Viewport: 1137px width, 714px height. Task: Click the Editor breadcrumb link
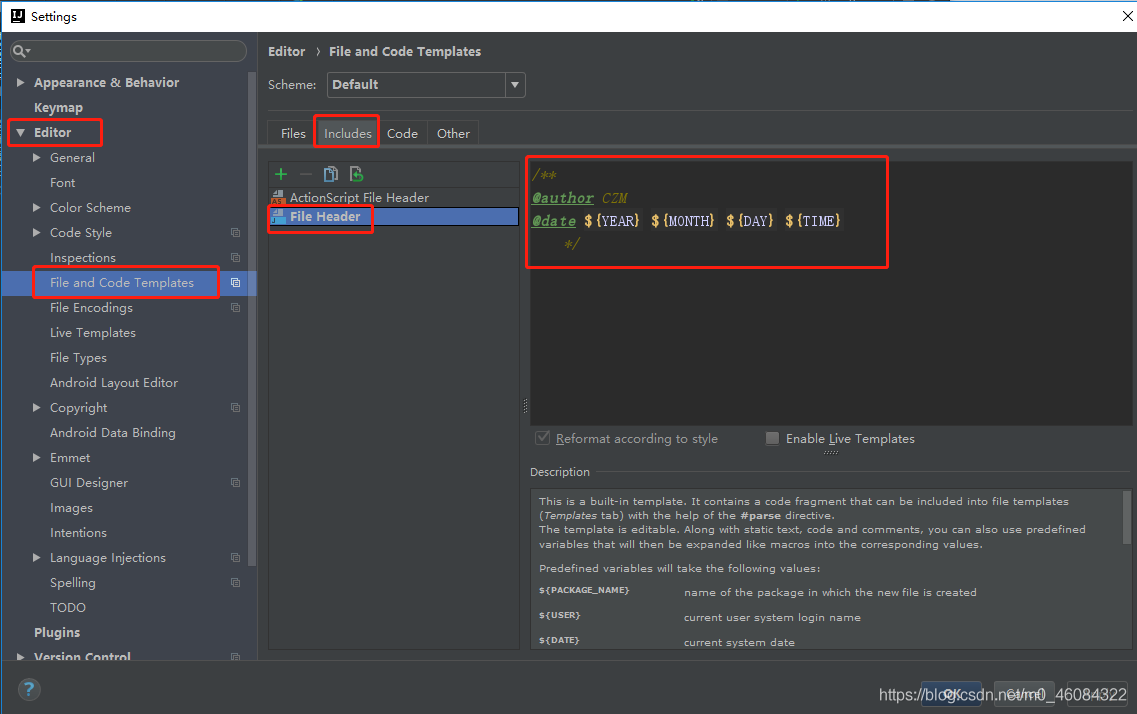pyautogui.click(x=286, y=51)
